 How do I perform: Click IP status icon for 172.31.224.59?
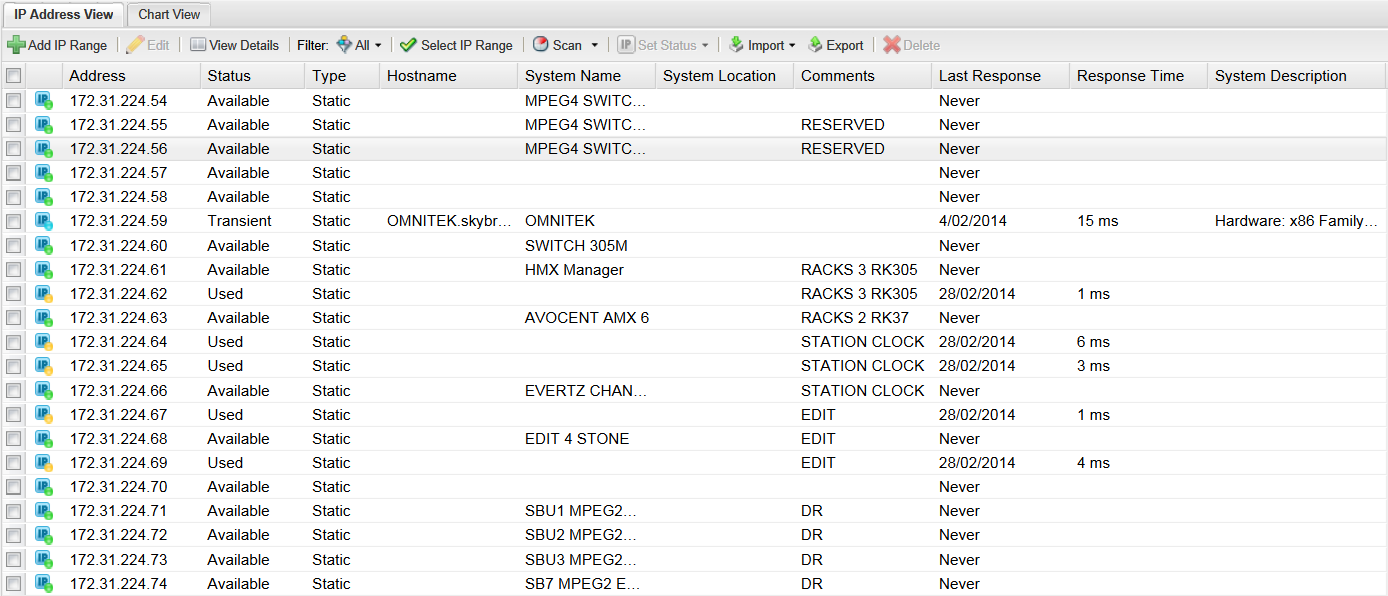click(x=44, y=221)
